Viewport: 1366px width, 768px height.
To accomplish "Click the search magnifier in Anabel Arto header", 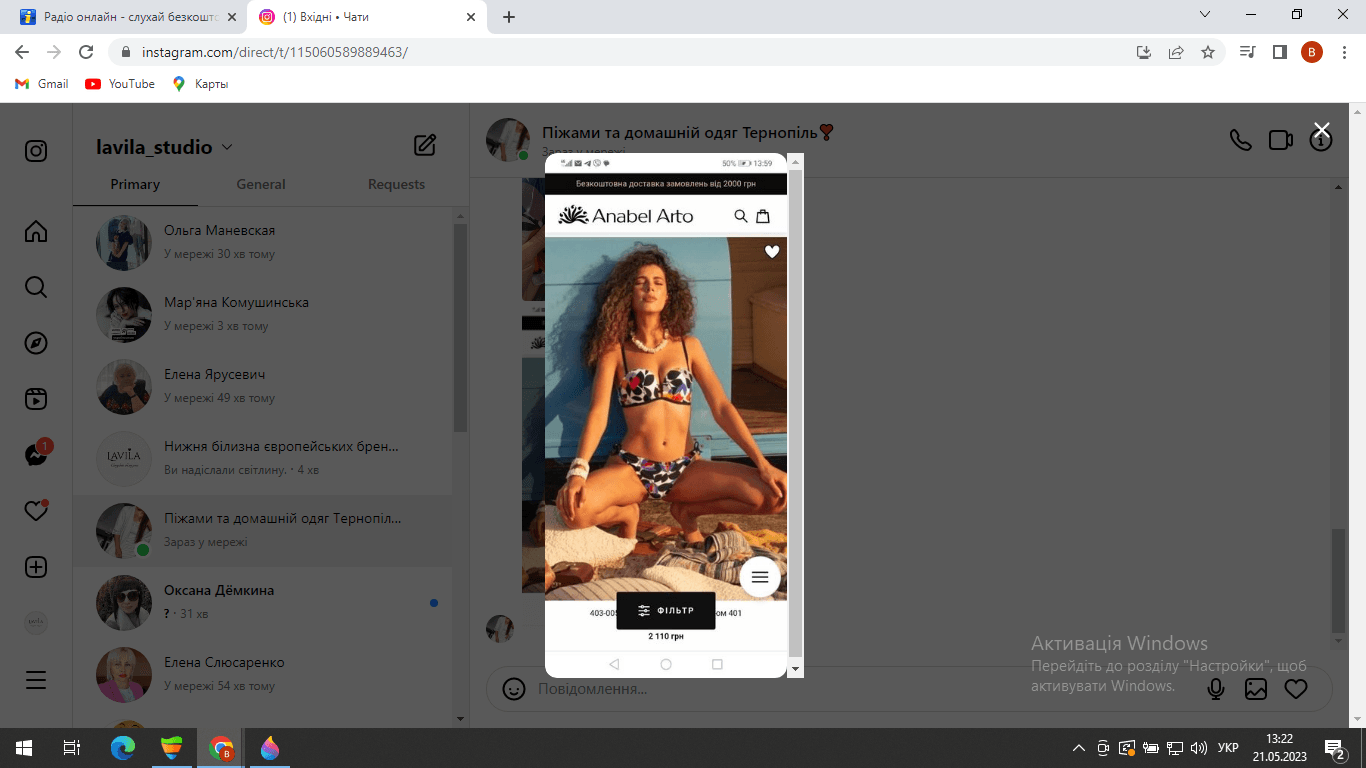I will tap(741, 216).
